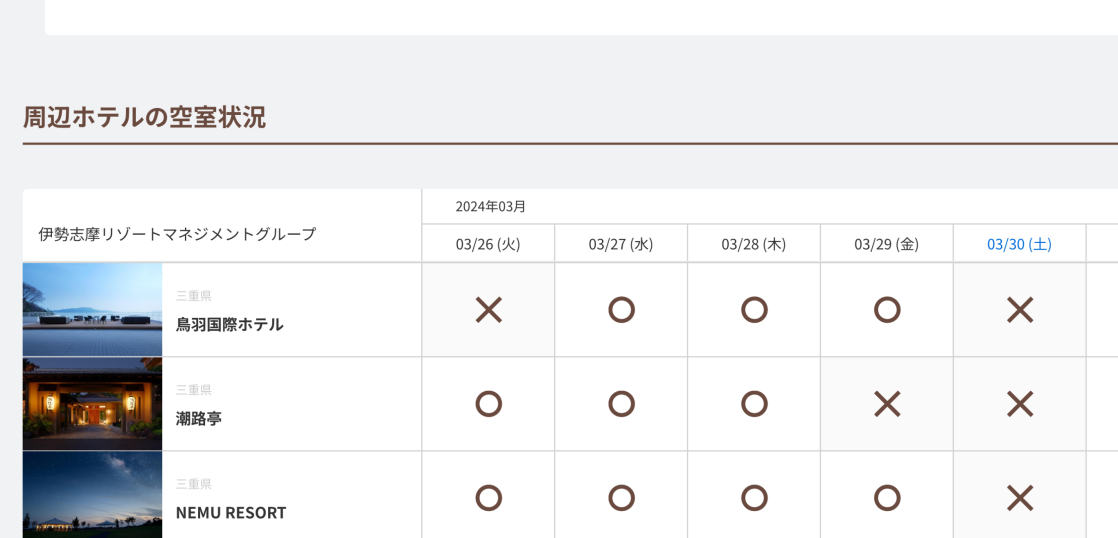
Task: Open the NEMU RESORT hotel name link
Action: coord(231,512)
